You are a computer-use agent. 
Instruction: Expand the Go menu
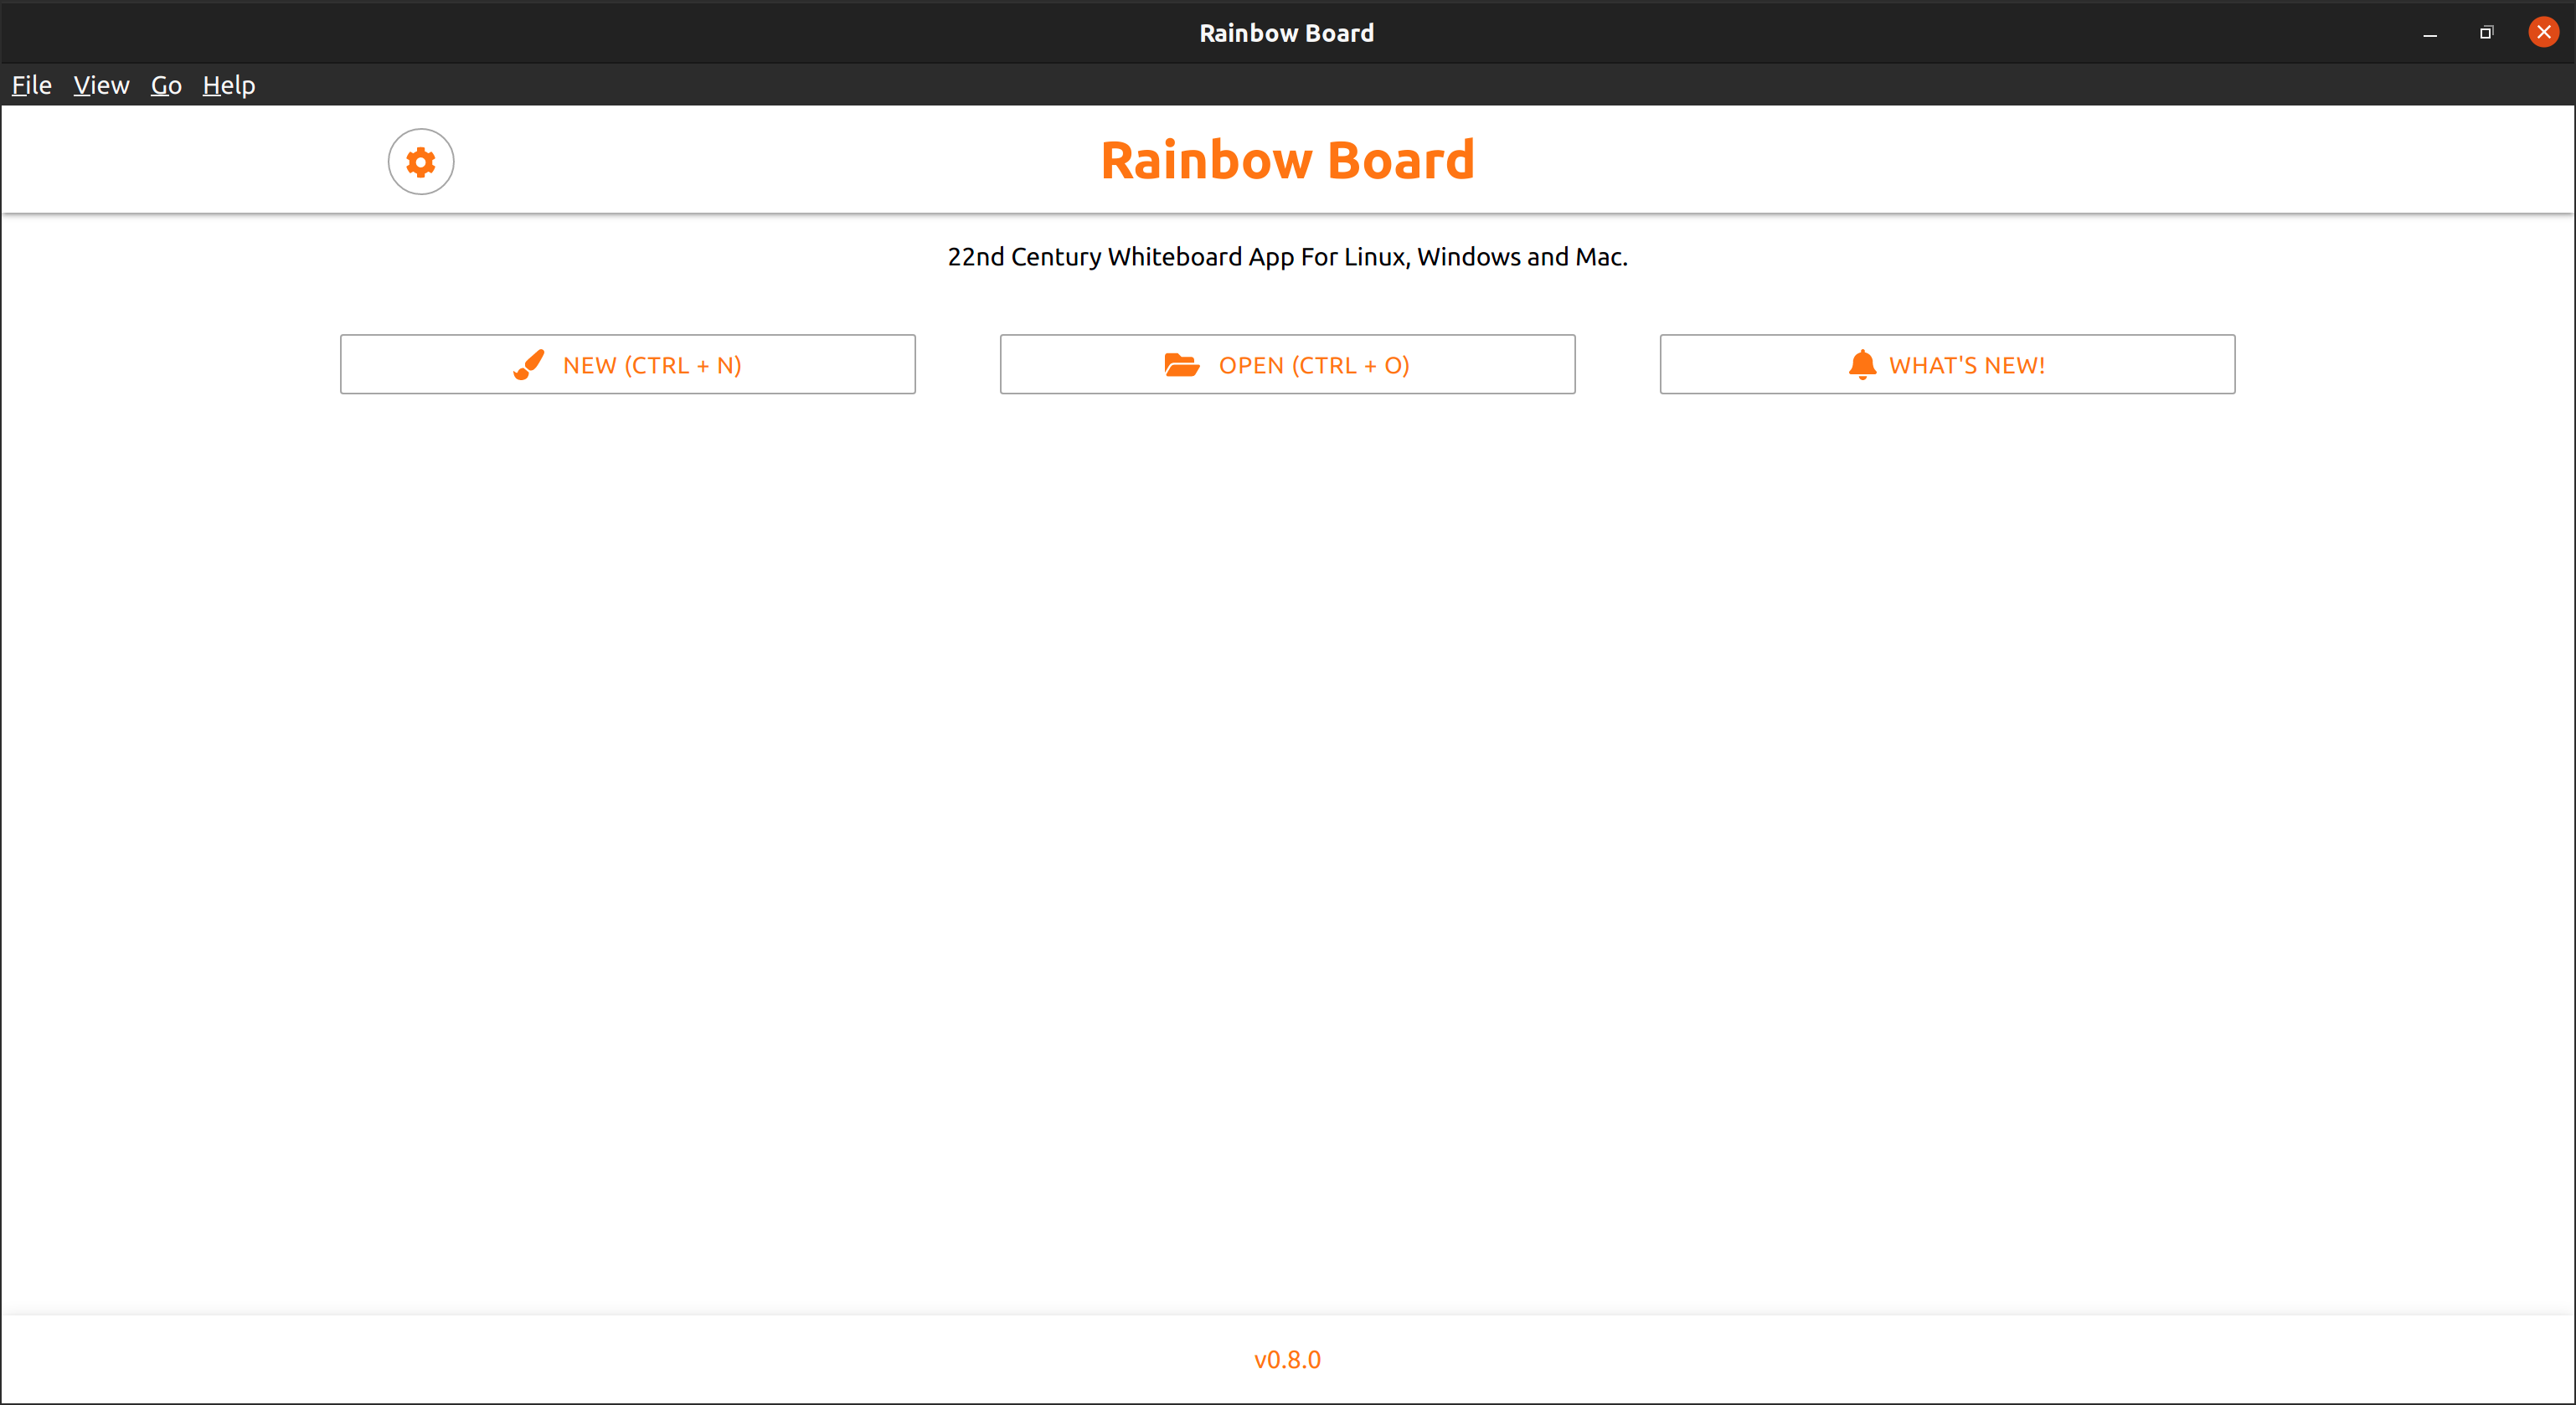point(166,85)
